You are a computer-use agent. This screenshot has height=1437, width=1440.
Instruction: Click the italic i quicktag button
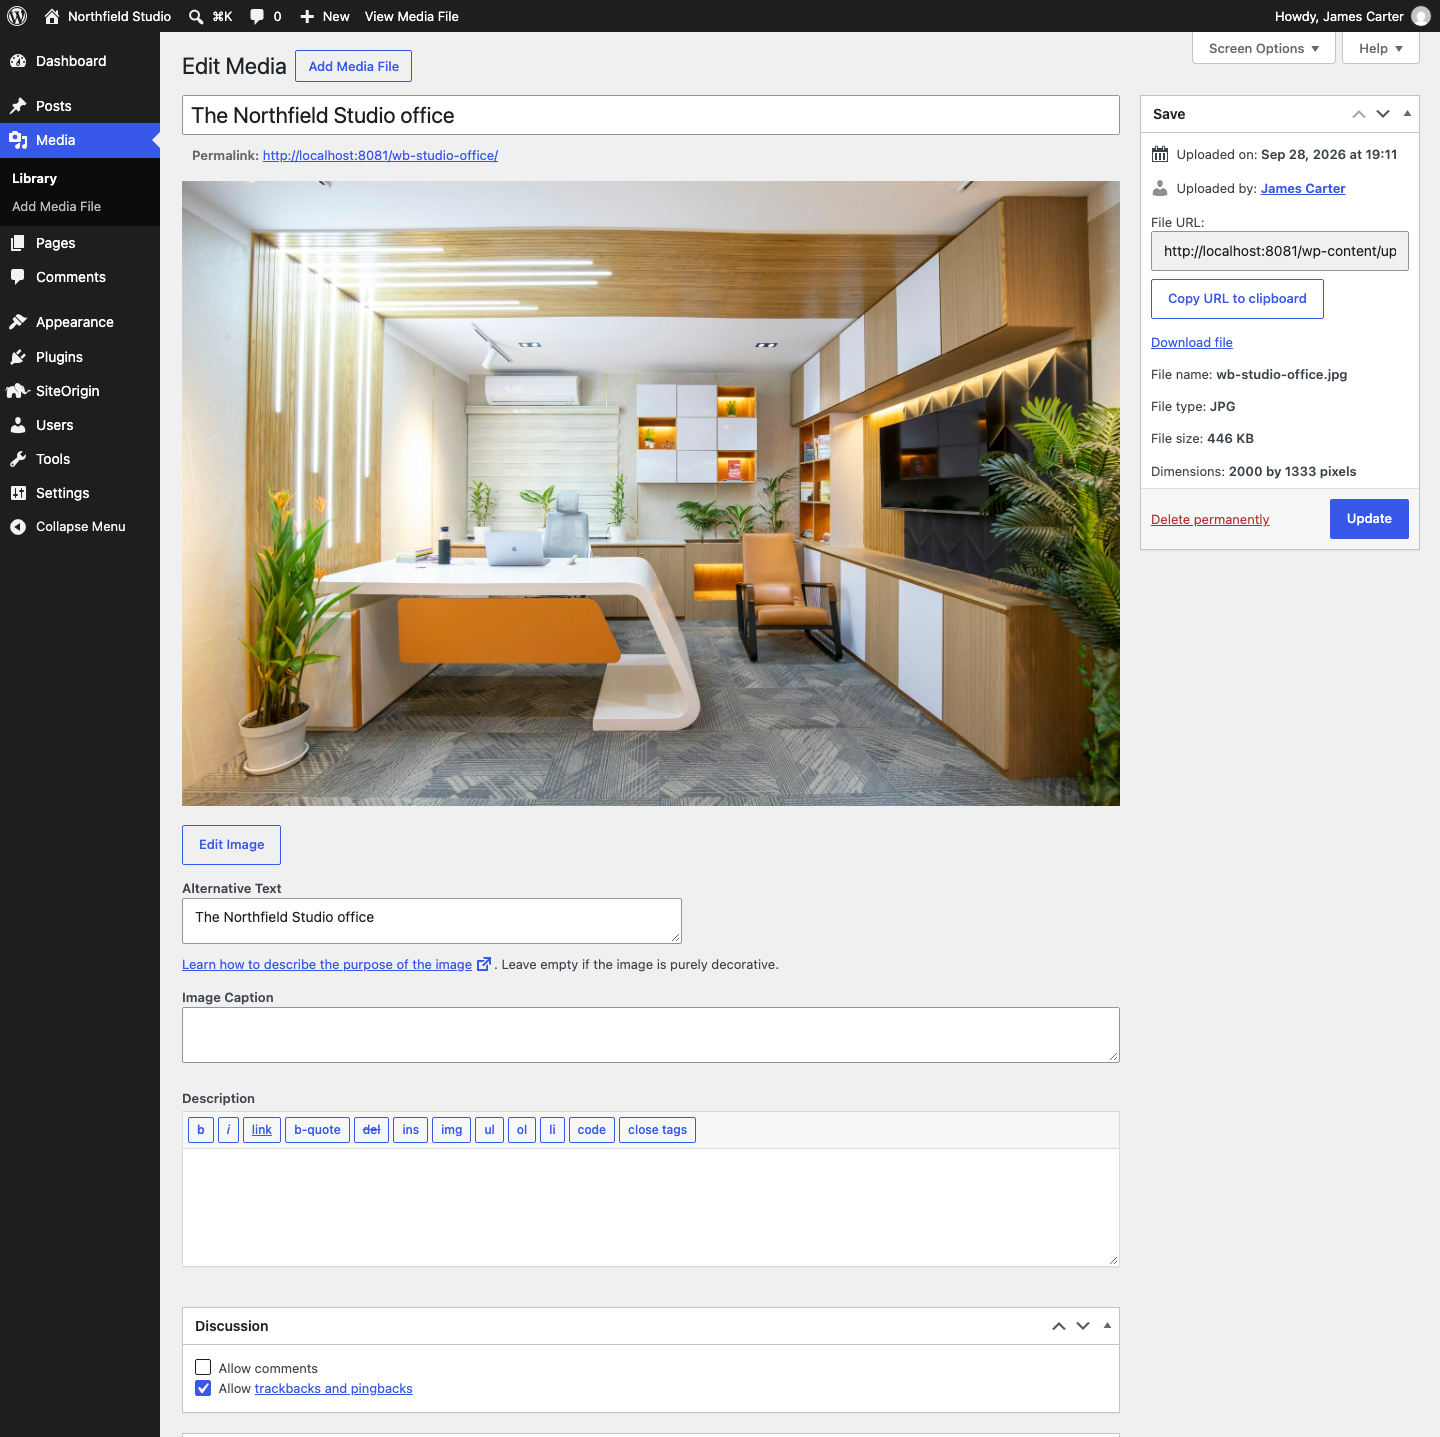[228, 1130]
